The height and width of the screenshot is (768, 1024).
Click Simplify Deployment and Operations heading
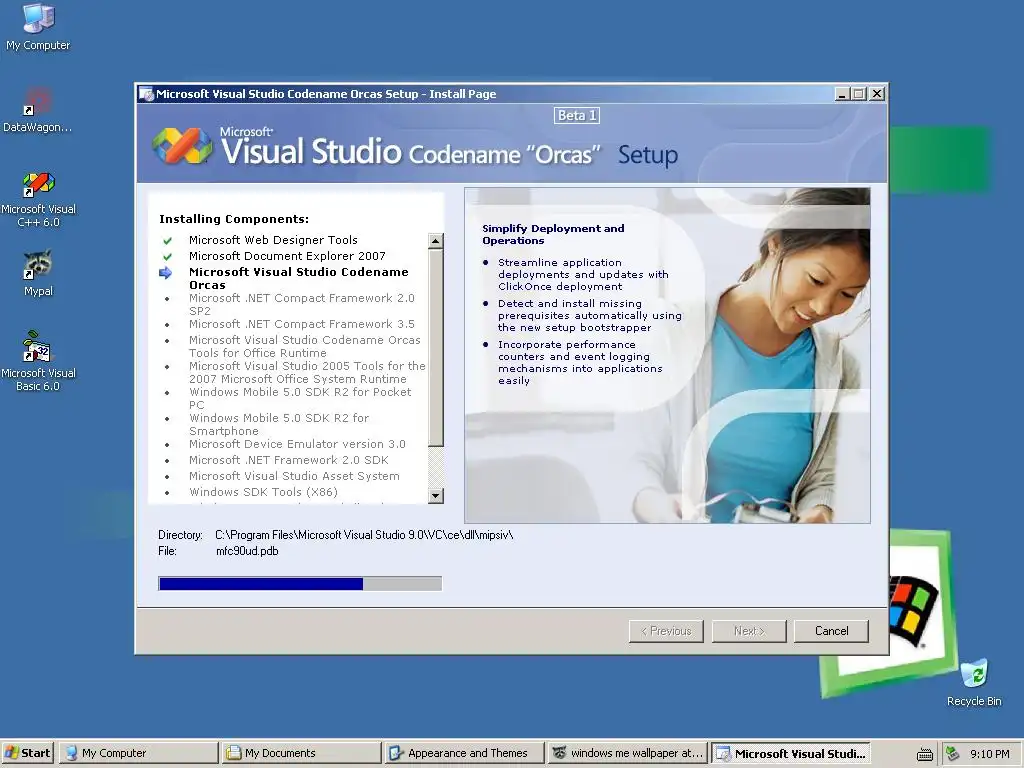point(553,234)
